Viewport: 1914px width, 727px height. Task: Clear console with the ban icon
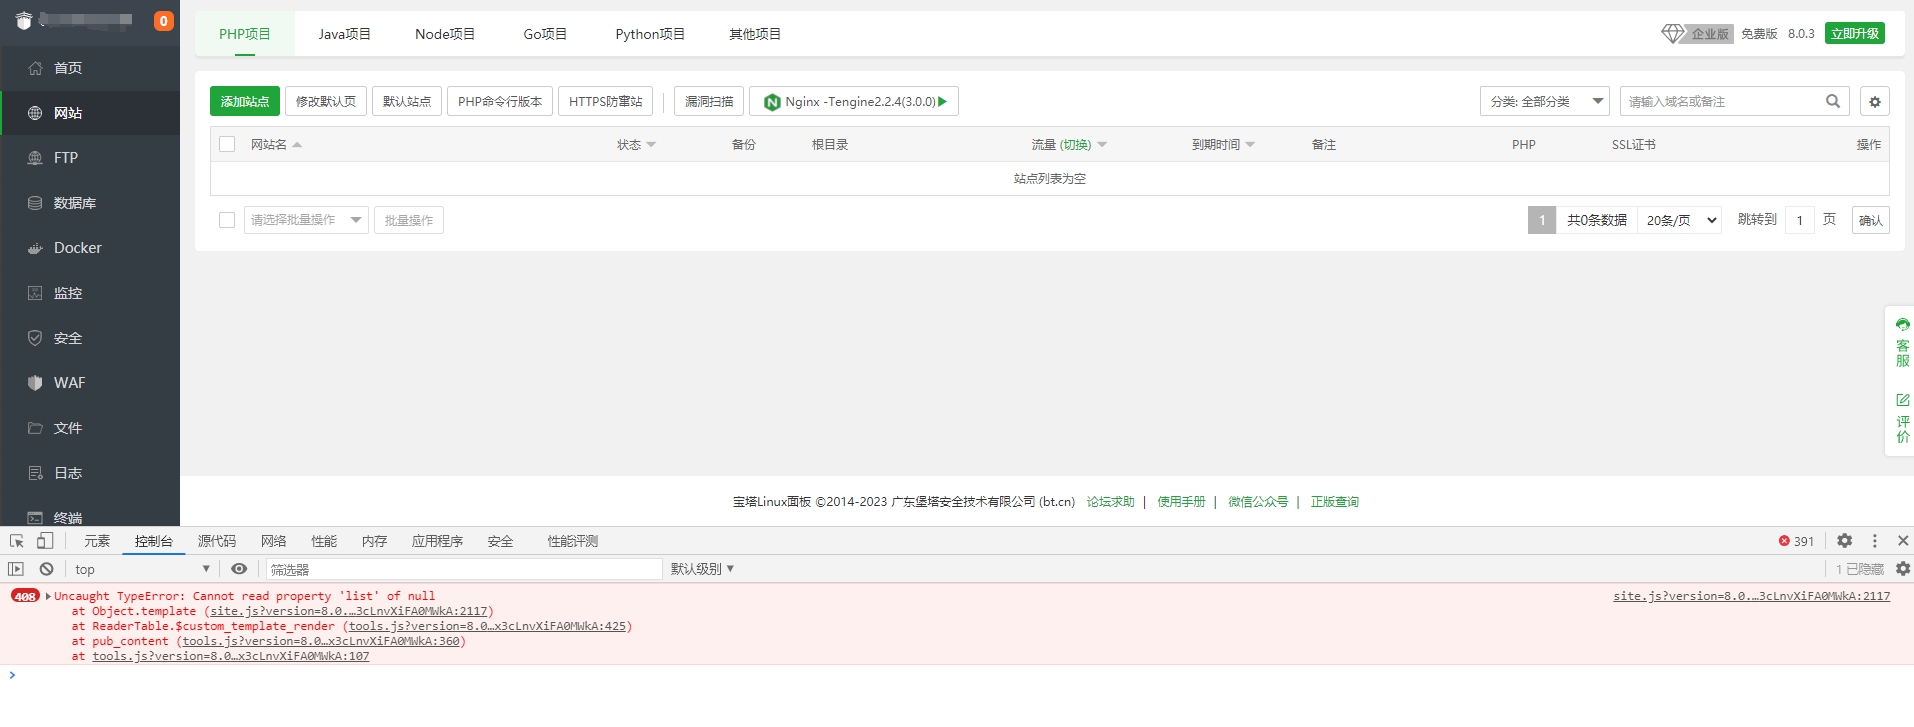[x=46, y=569]
